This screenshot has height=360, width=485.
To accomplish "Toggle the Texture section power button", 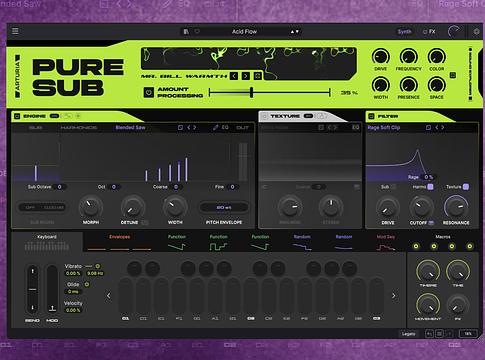I will (x=265, y=116).
